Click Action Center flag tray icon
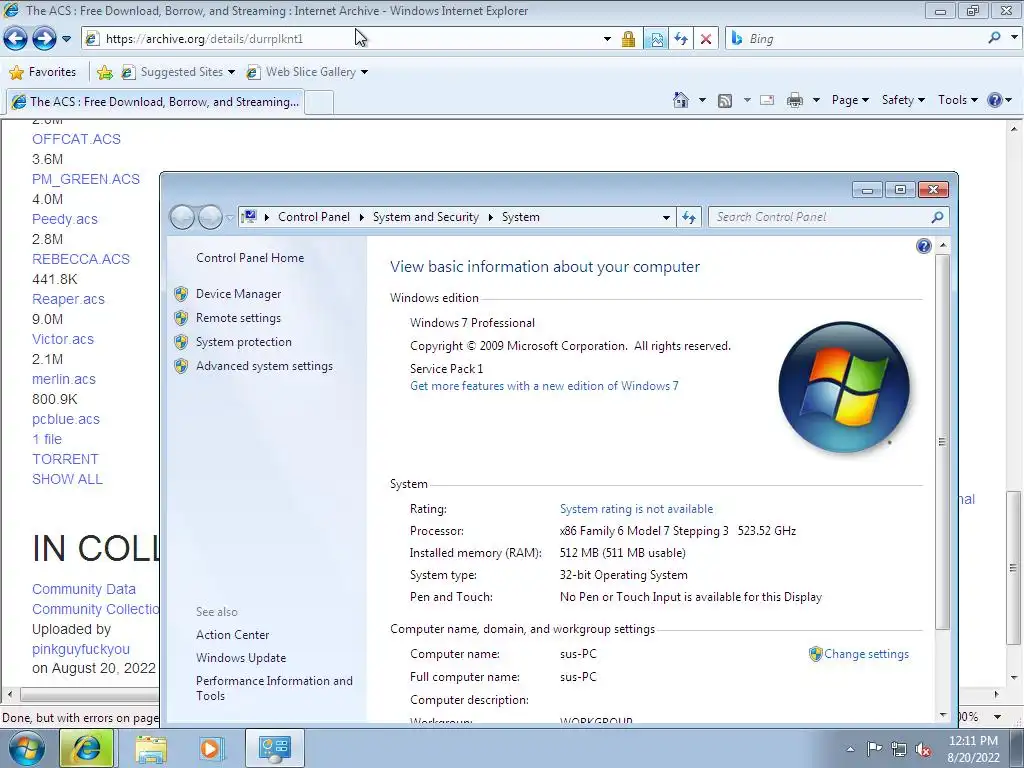Image resolution: width=1024 pixels, height=768 pixels. [x=874, y=749]
